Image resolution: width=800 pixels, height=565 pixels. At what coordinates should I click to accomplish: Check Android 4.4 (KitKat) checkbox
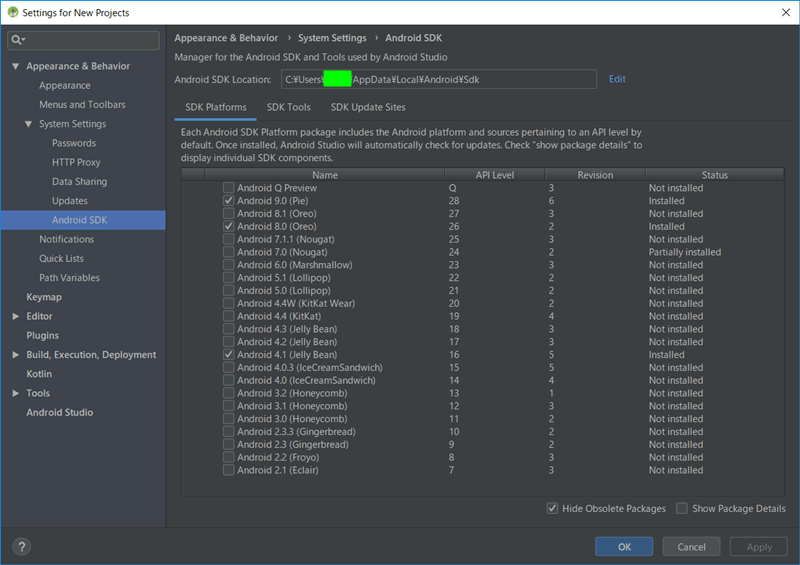pyautogui.click(x=229, y=316)
